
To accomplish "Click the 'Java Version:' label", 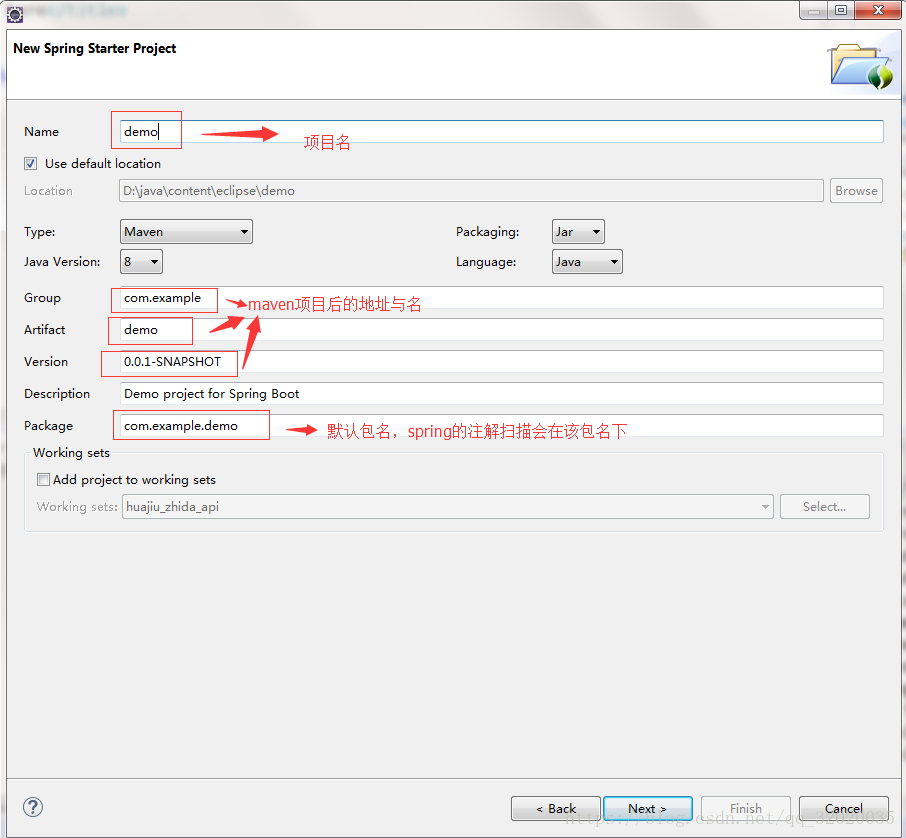I will pyautogui.click(x=62, y=262).
